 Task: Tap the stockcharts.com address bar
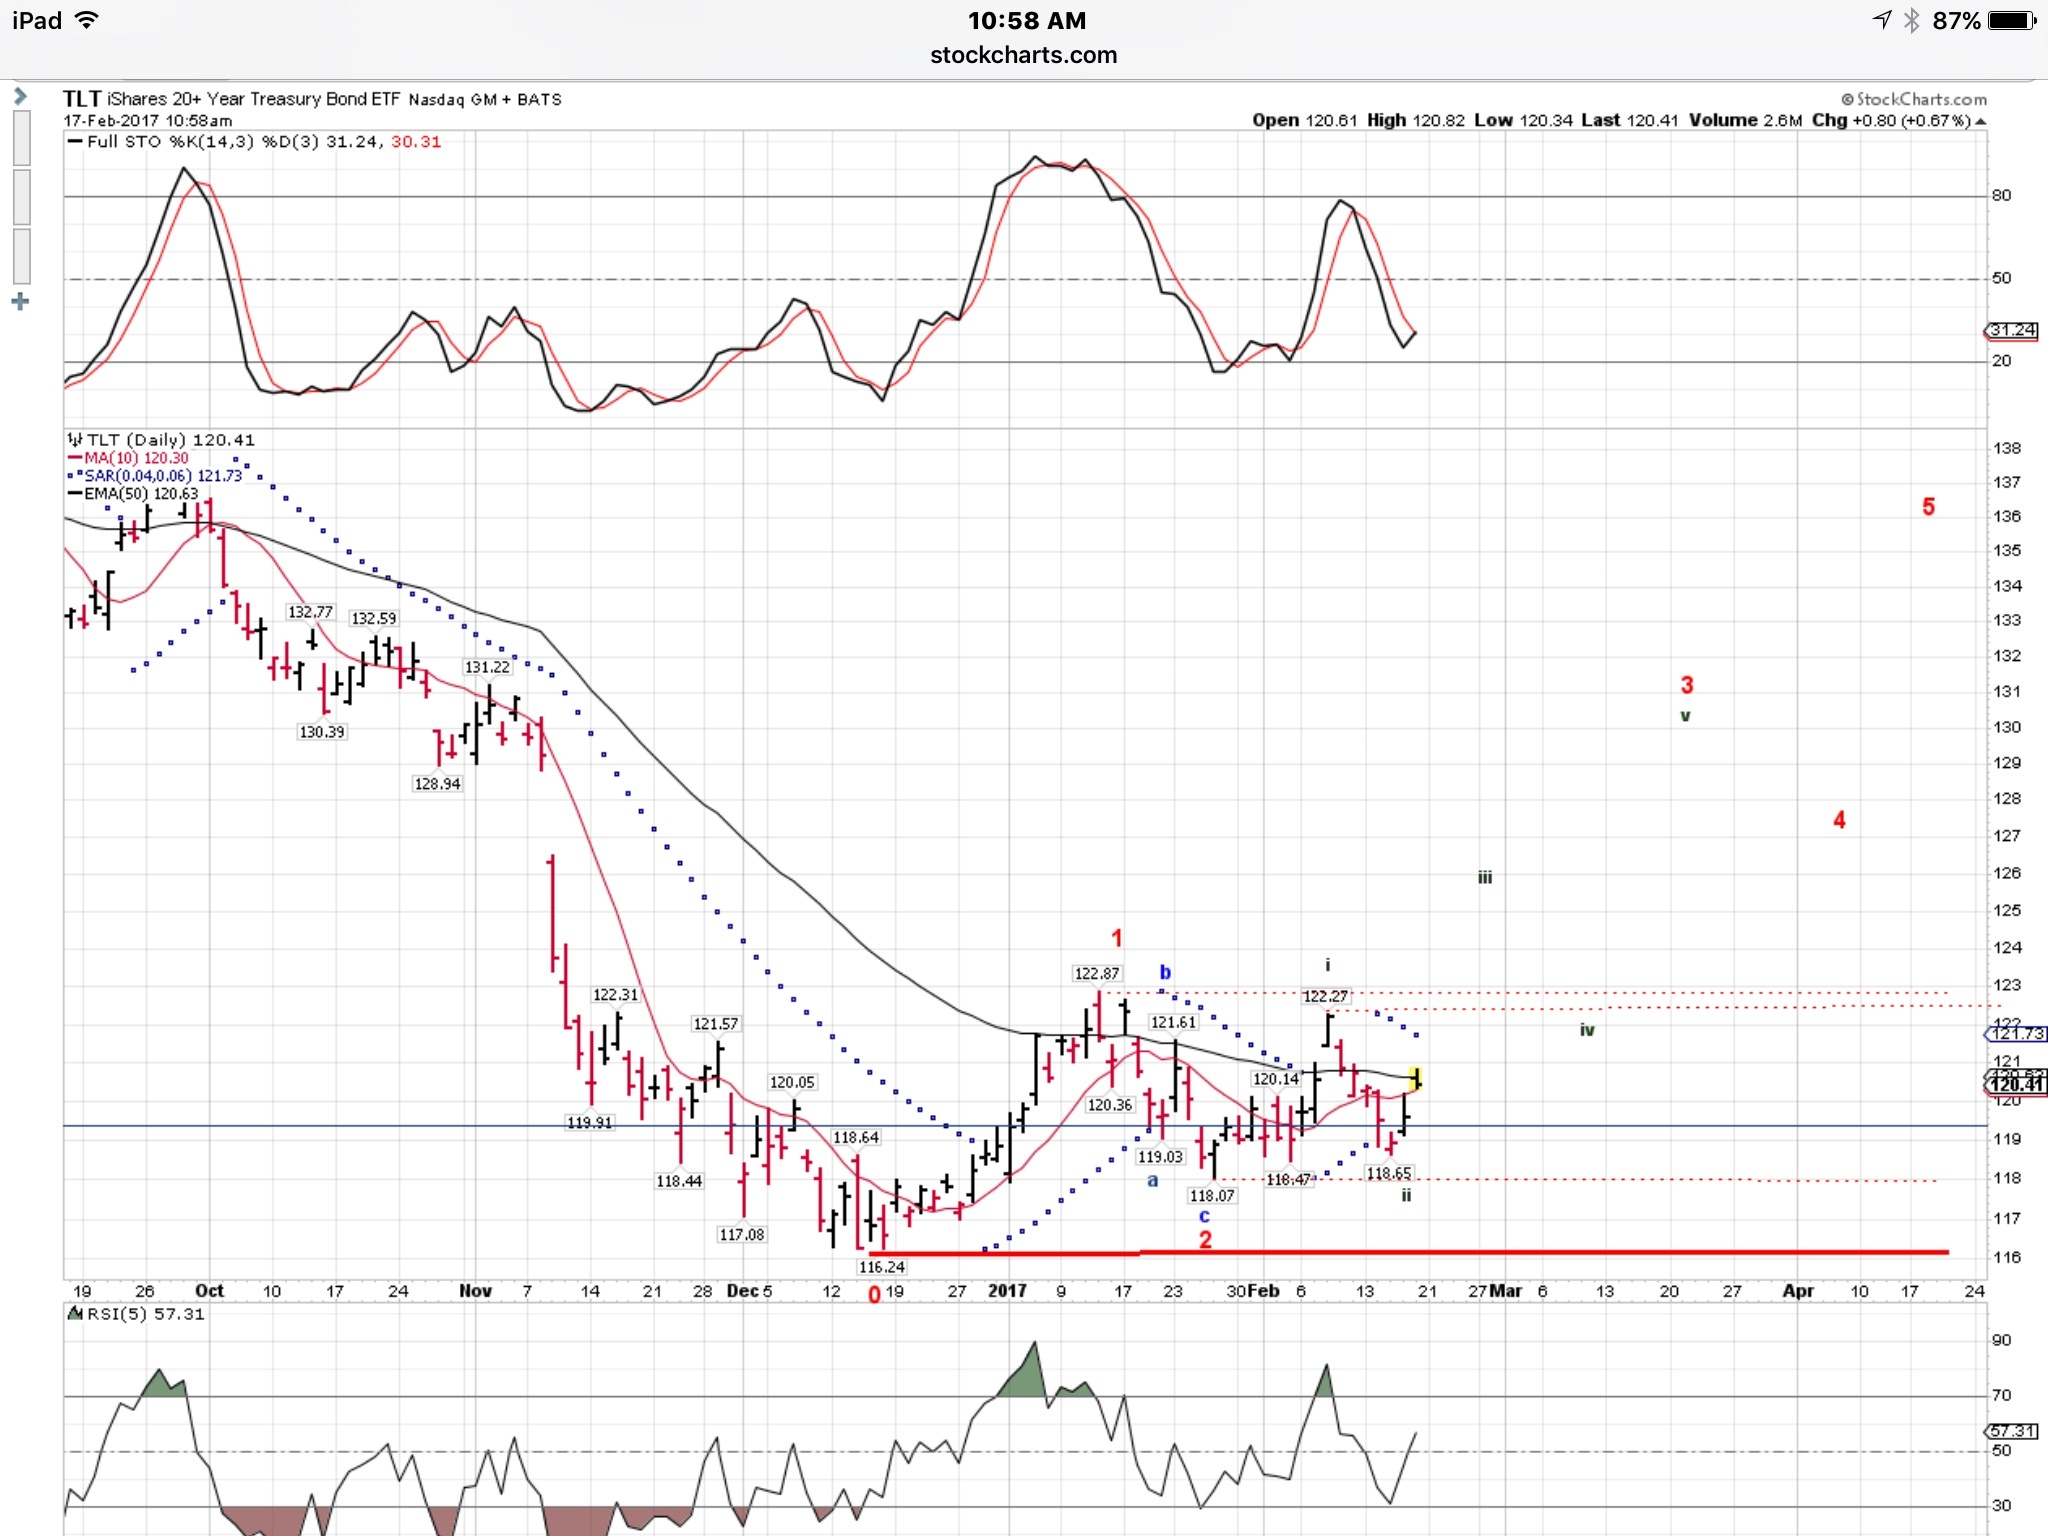pyautogui.click(x=1023, y=55)
